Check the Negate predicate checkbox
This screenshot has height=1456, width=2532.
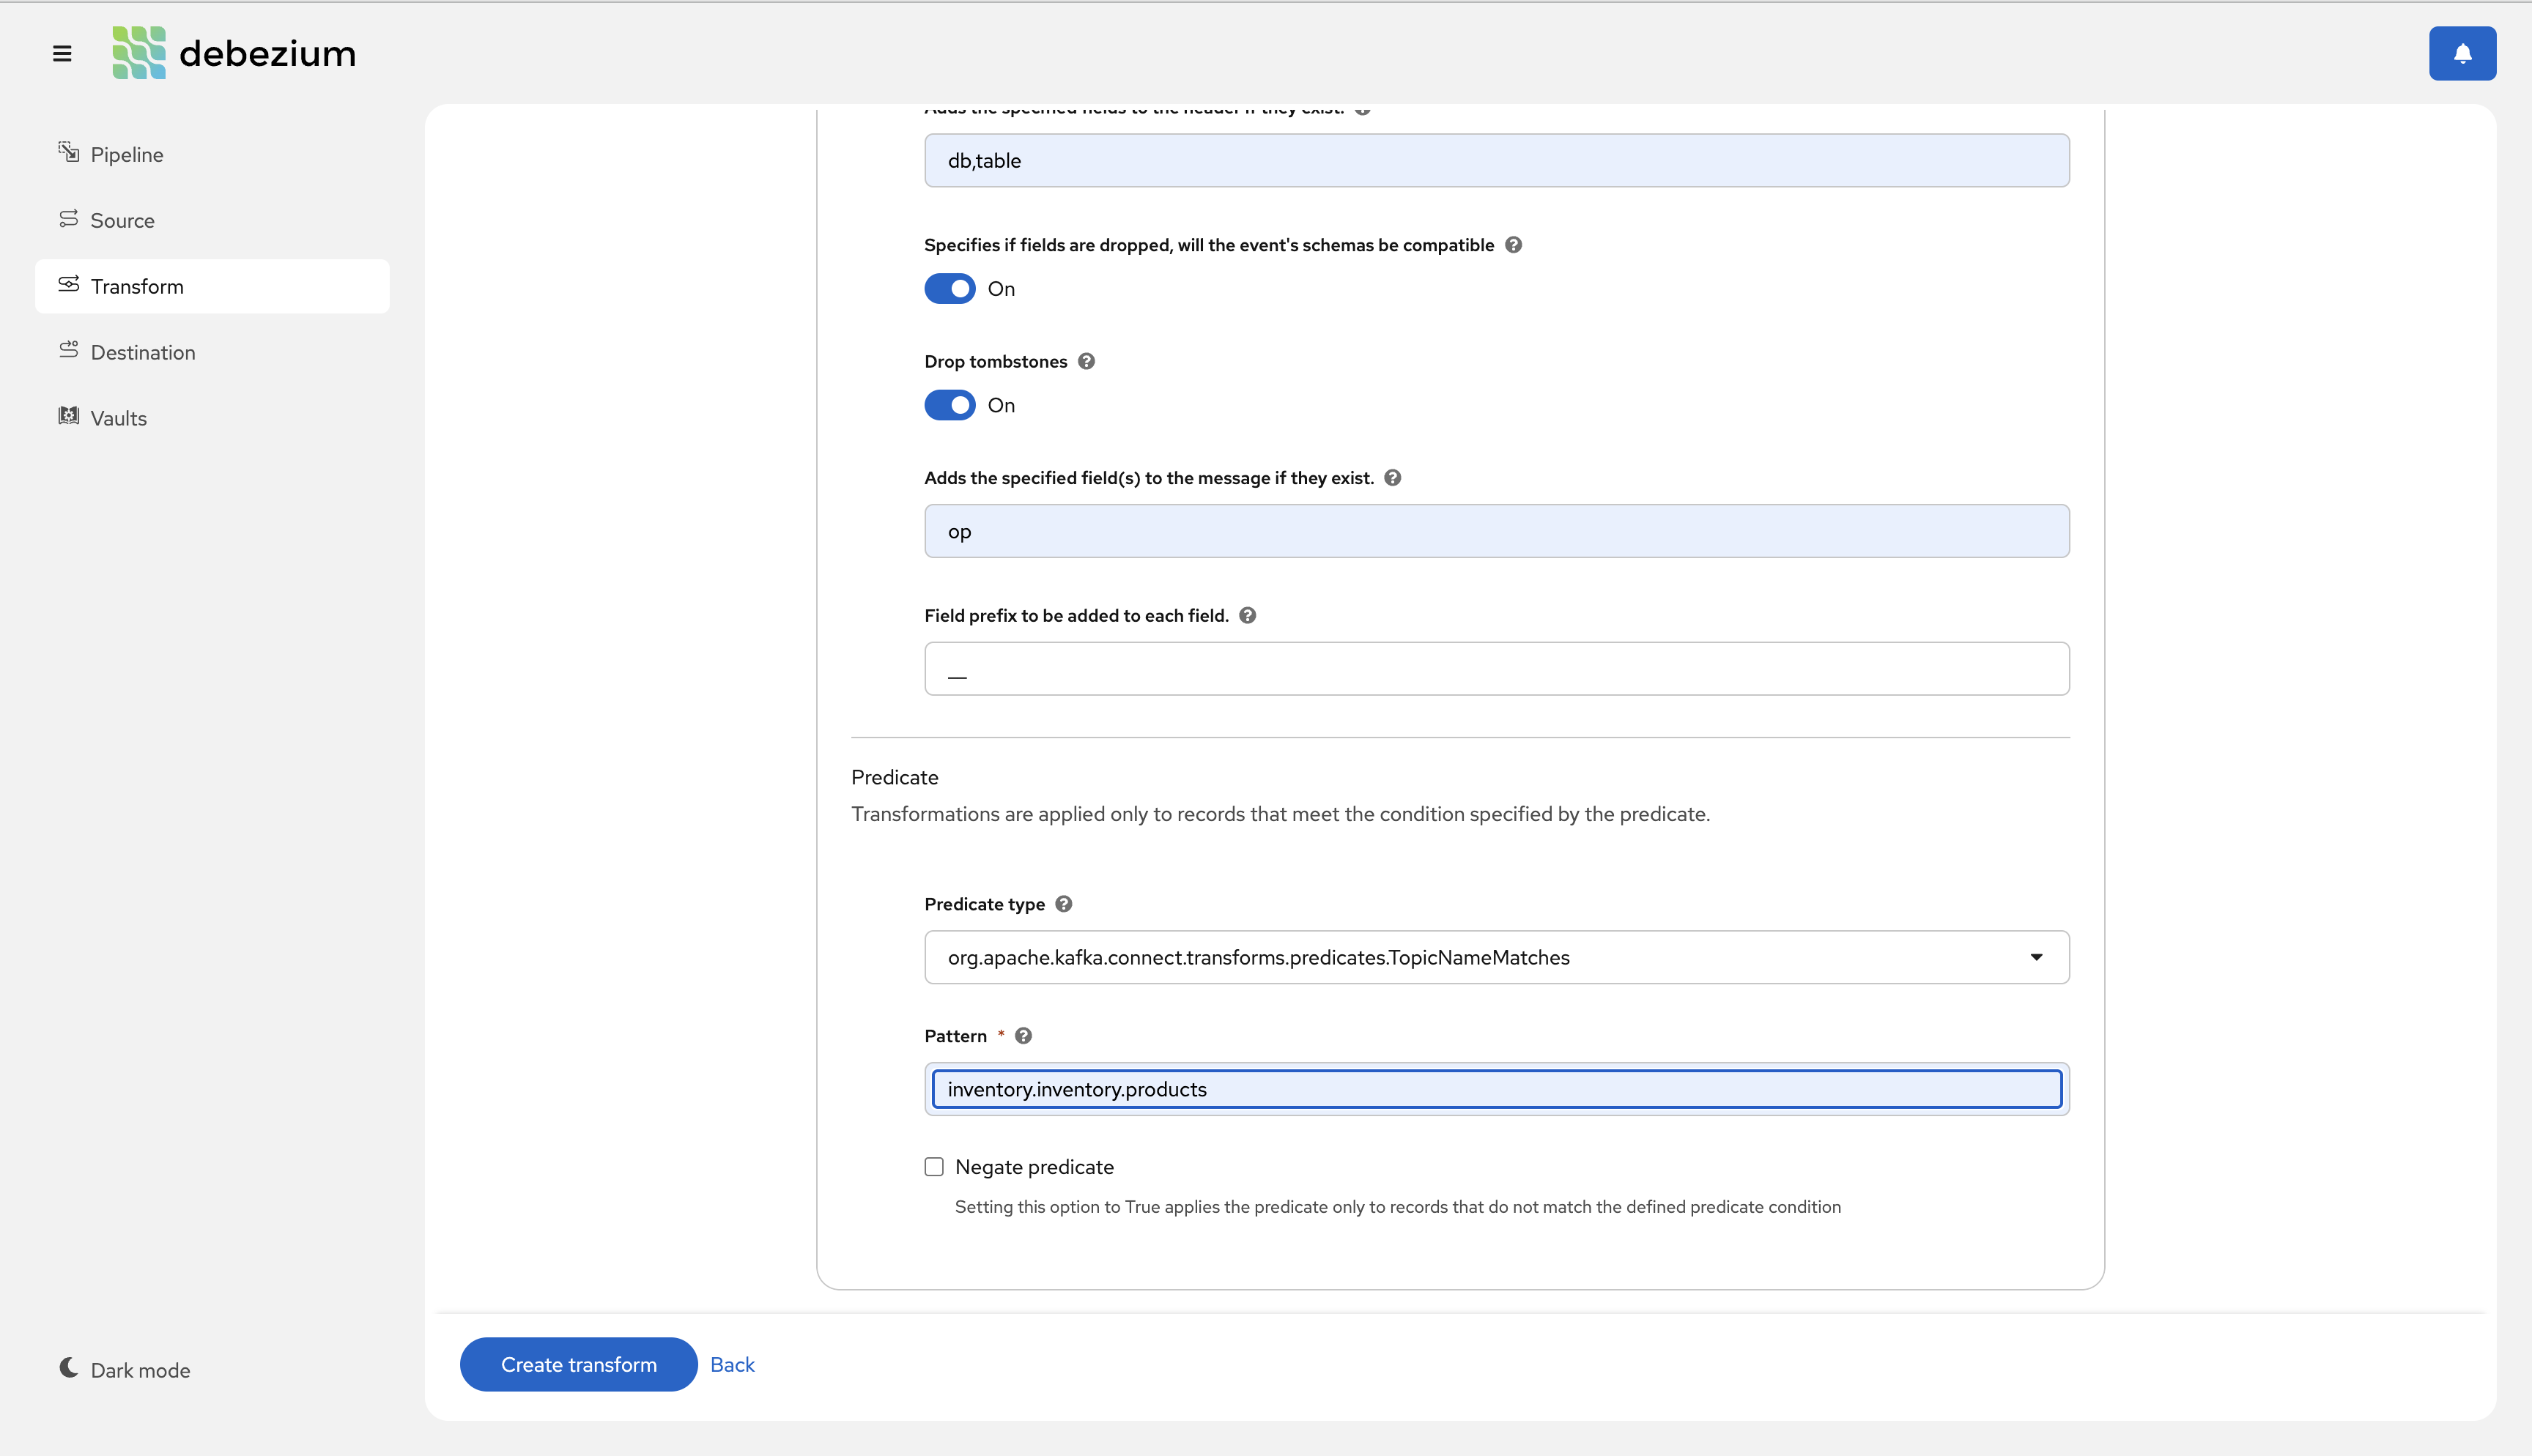[x=934, y=1167]
